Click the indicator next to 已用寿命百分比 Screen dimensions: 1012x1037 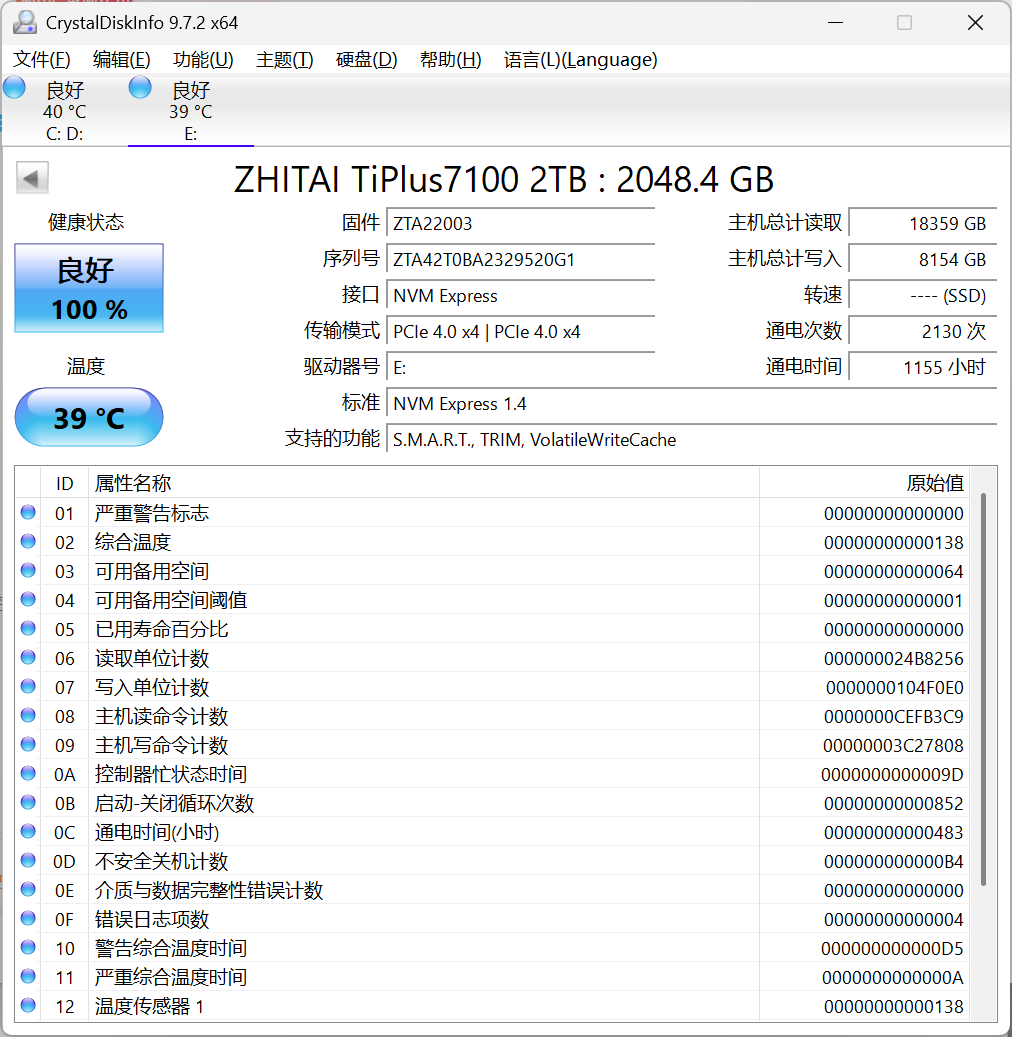point(29,629)
